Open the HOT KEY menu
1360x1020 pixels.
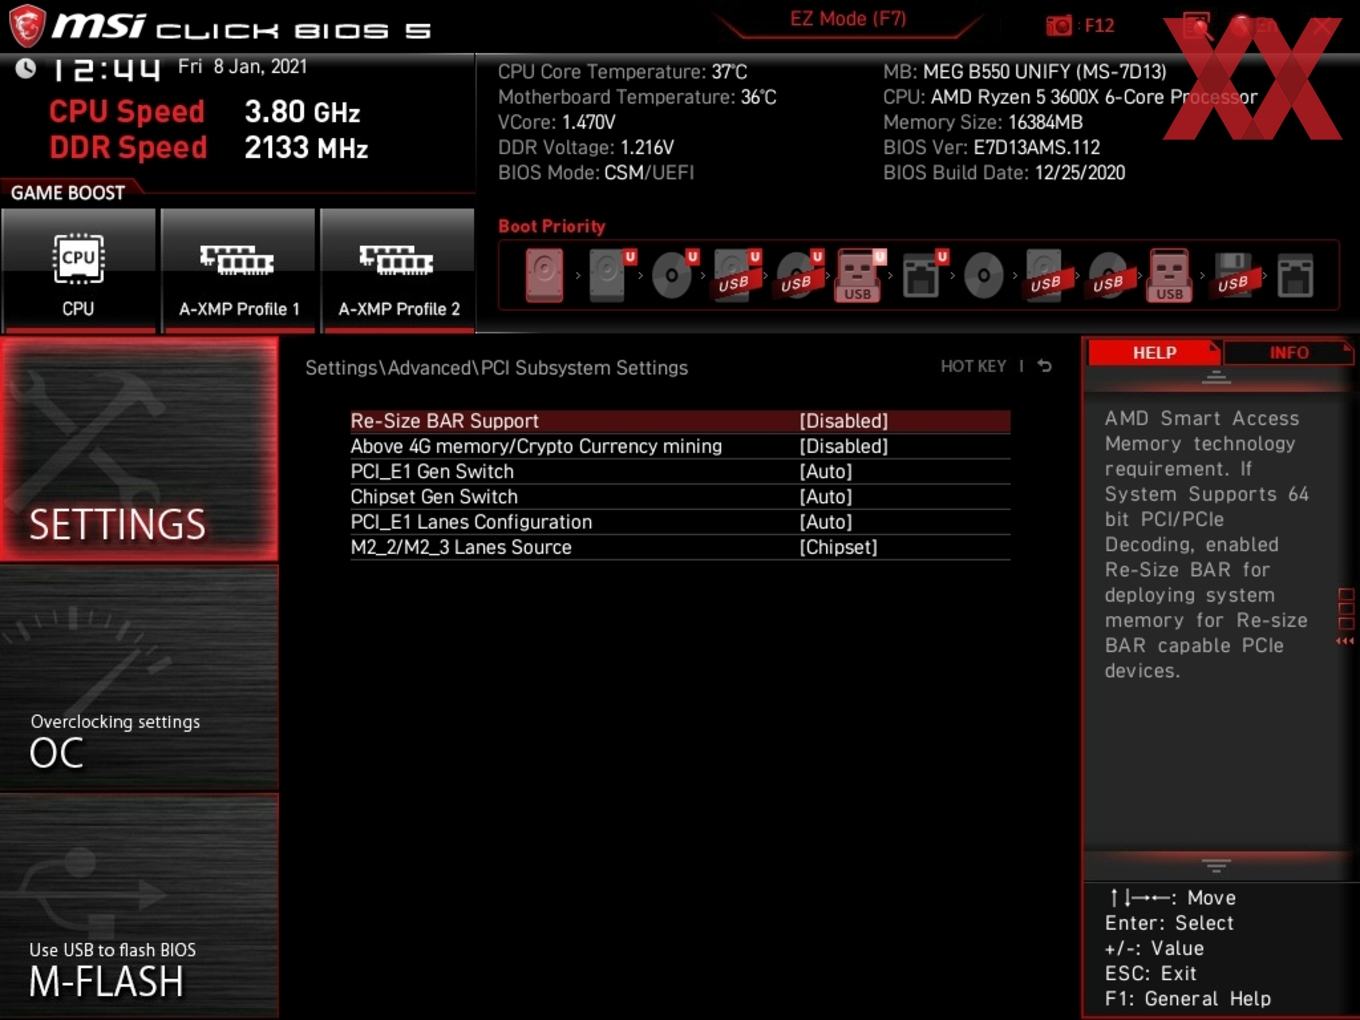pos(973,367)
